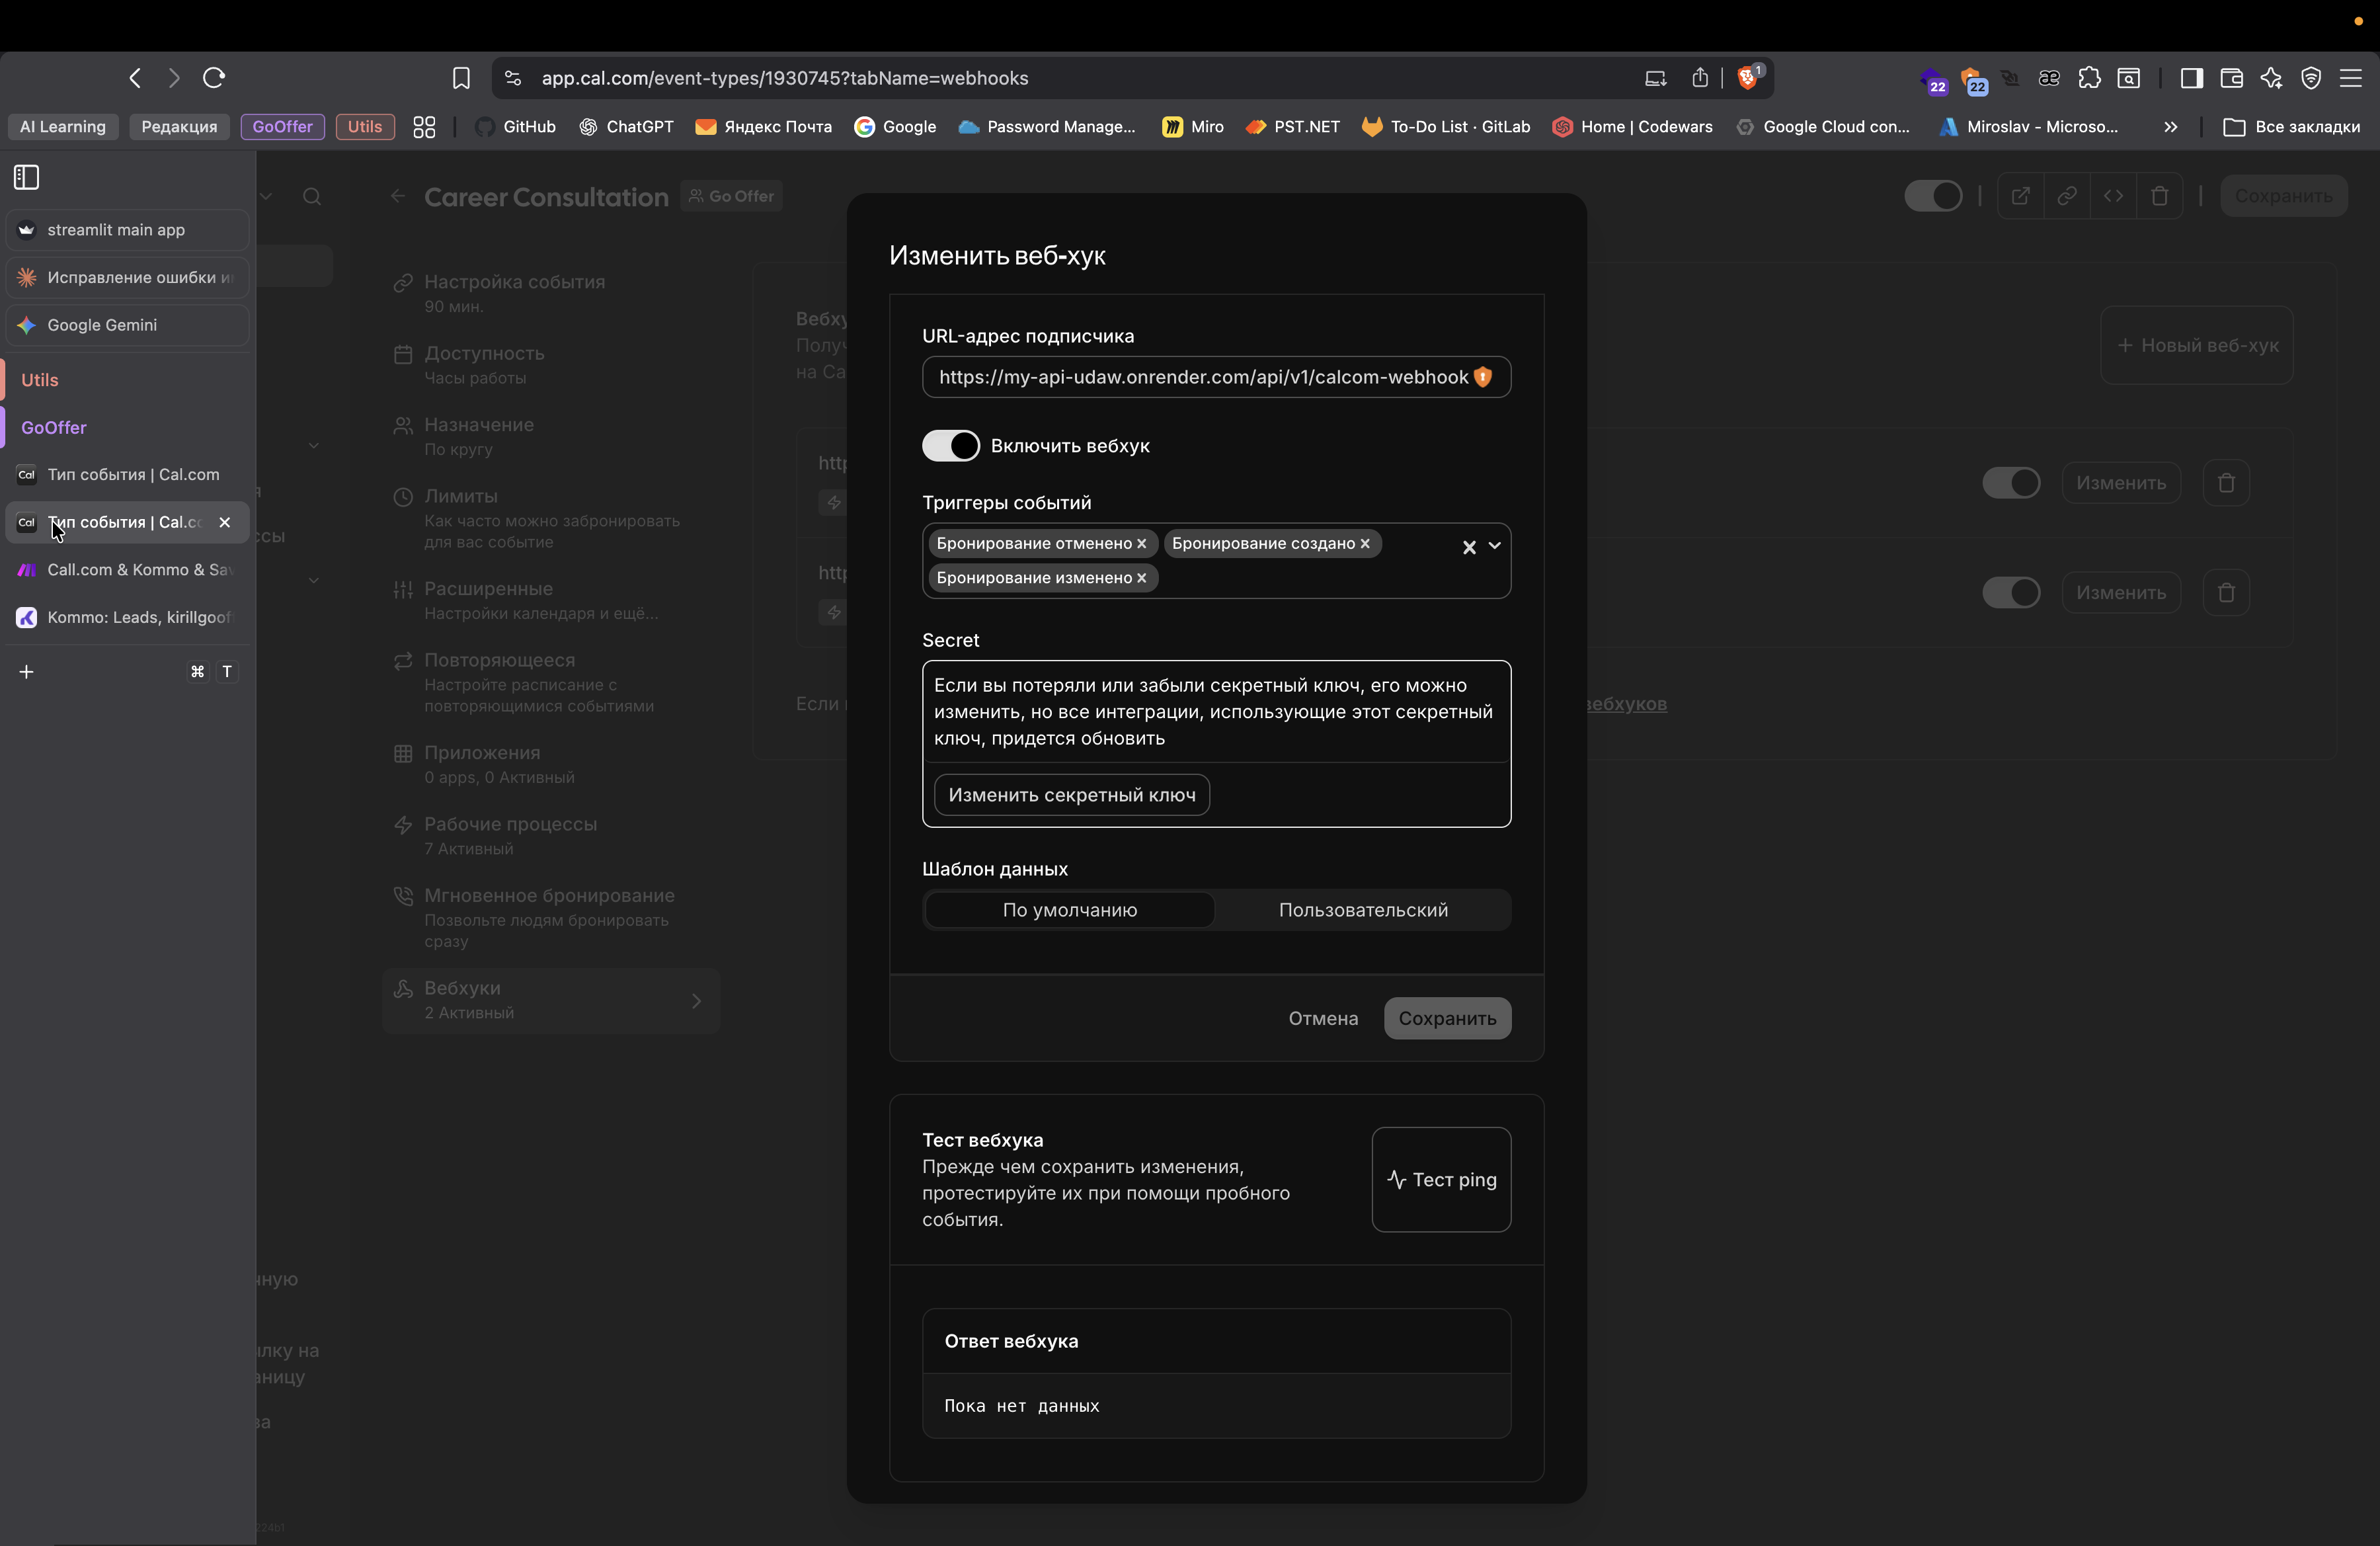
Task: Click the bookmark icon in address bar
Action: (x=461, y=78)
